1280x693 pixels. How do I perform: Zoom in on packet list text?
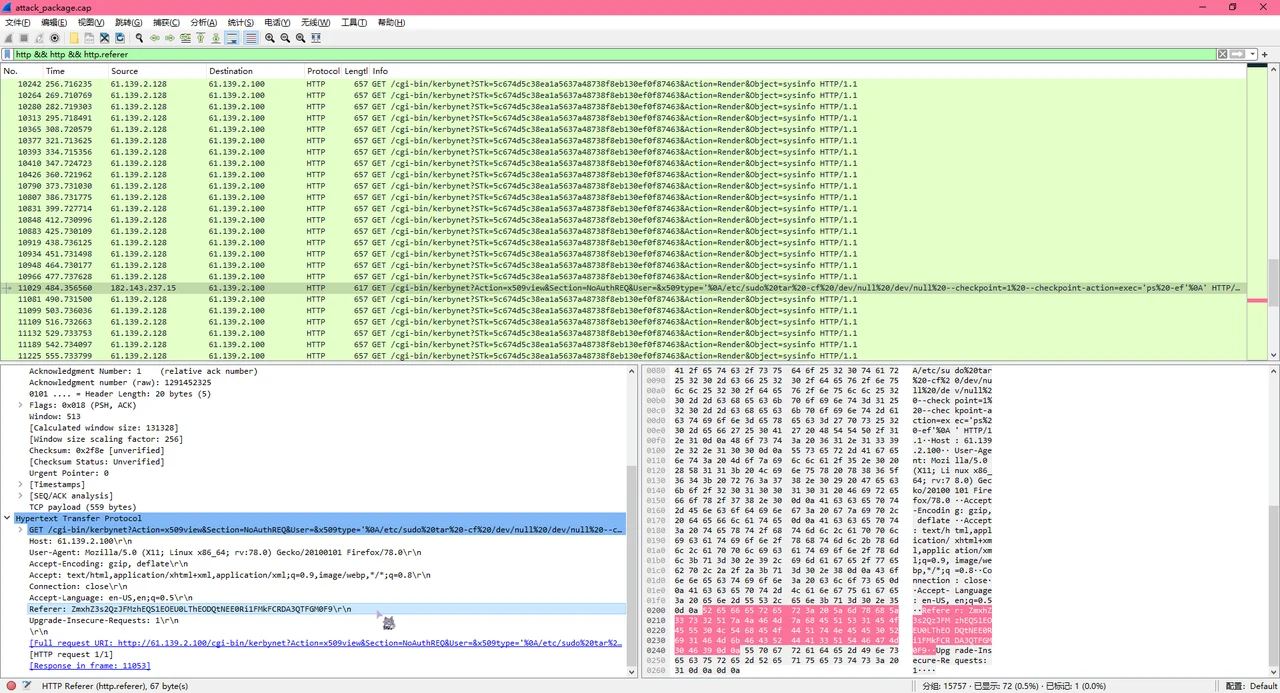[270, 38]
